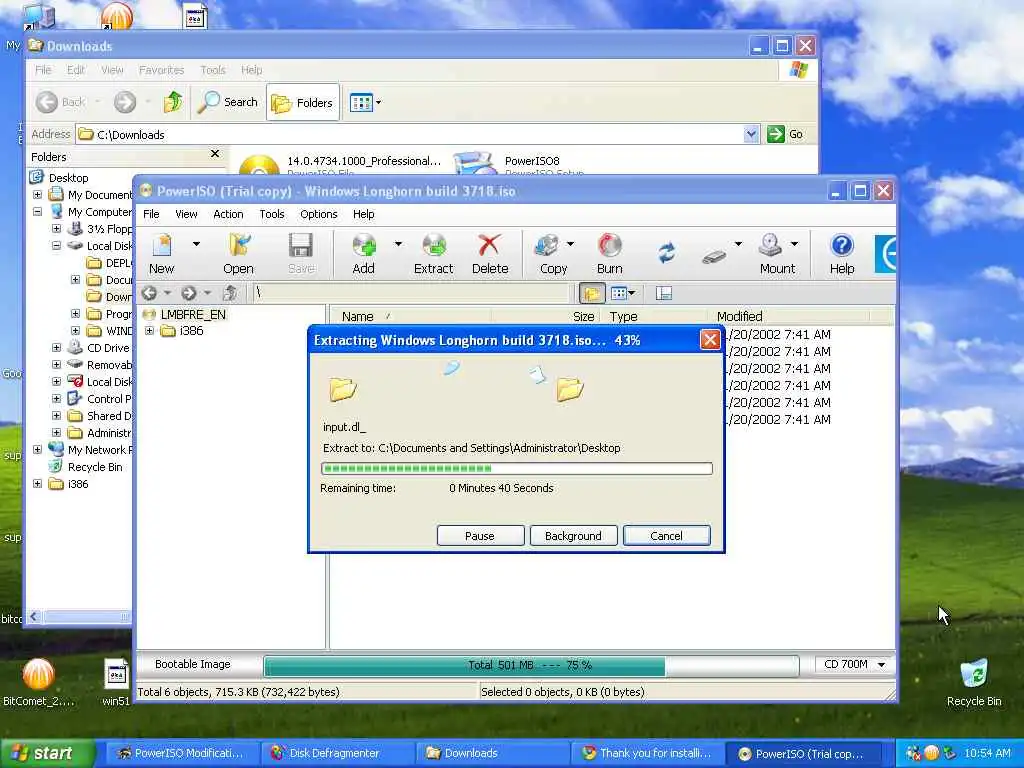
Task: Collapse My Computer in Folders tree
Action: click(x=37, y=212)
